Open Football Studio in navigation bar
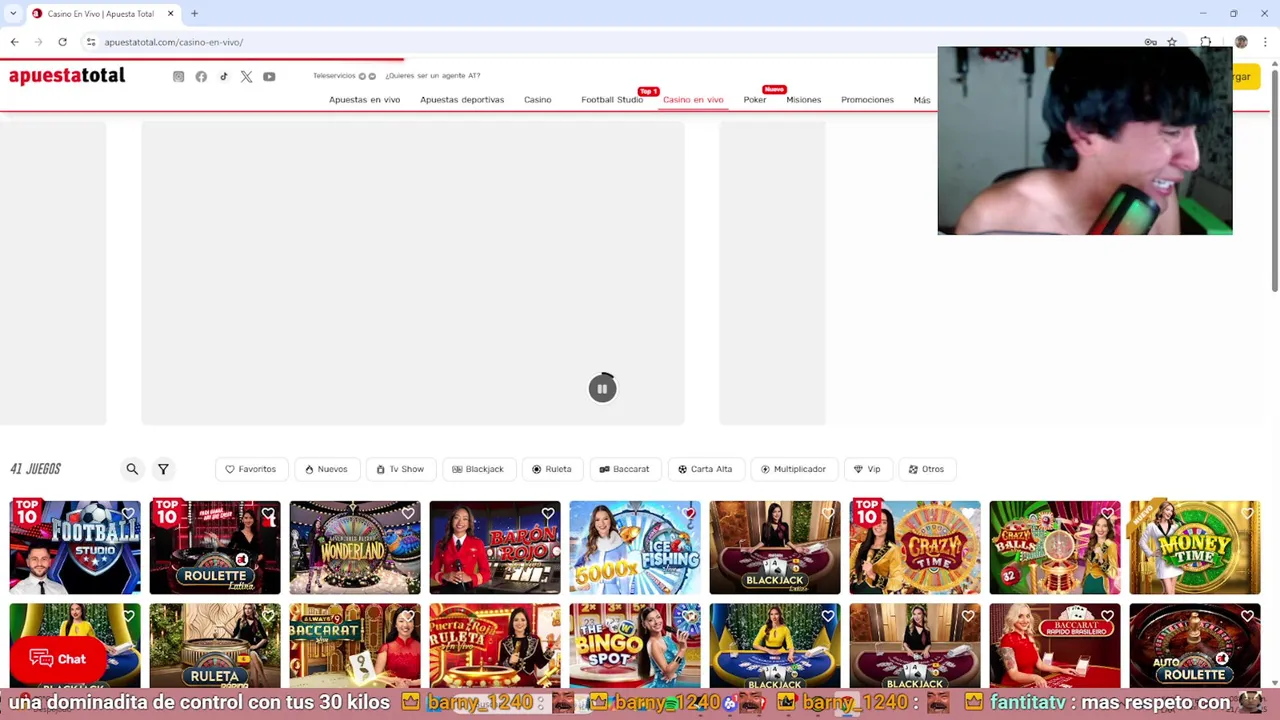The width and height of the screenshot is (1280, 720). [612, 100]
